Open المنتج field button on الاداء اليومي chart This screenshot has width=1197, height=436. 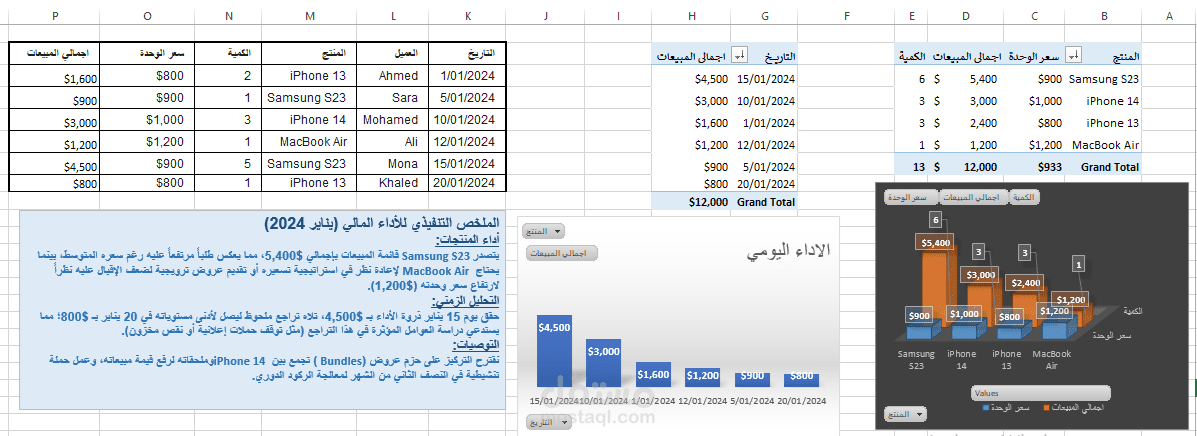point(544,231)
